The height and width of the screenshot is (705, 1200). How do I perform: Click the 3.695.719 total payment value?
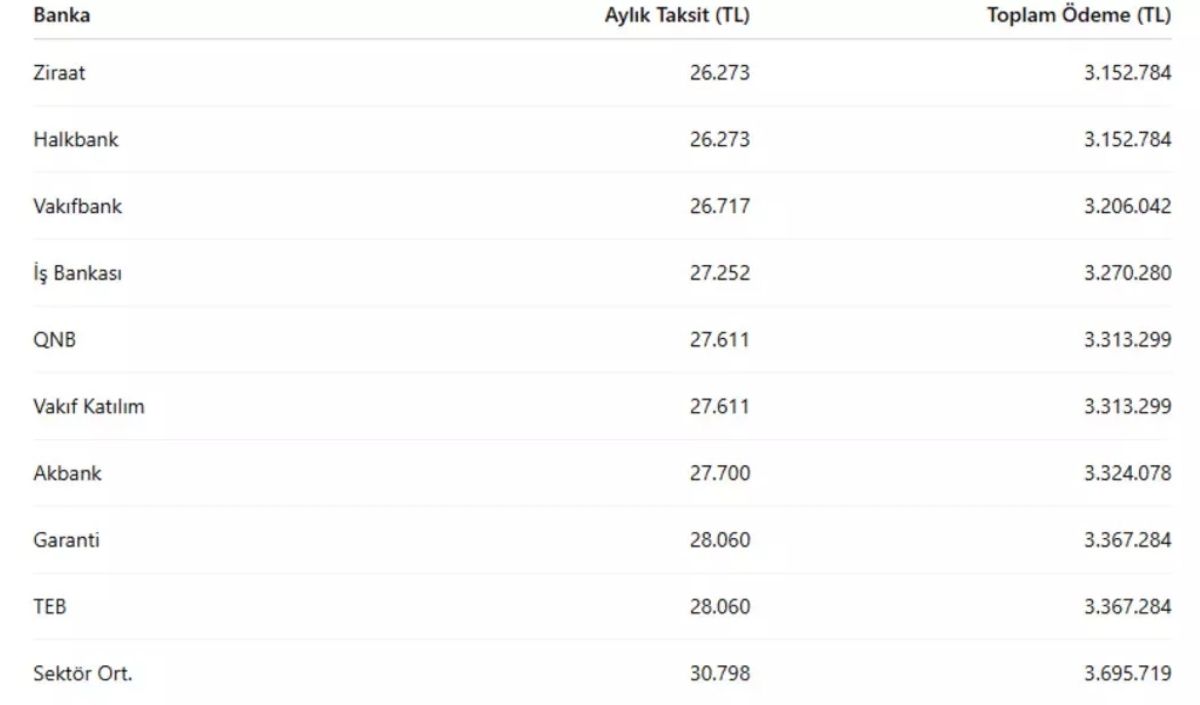1127,674
